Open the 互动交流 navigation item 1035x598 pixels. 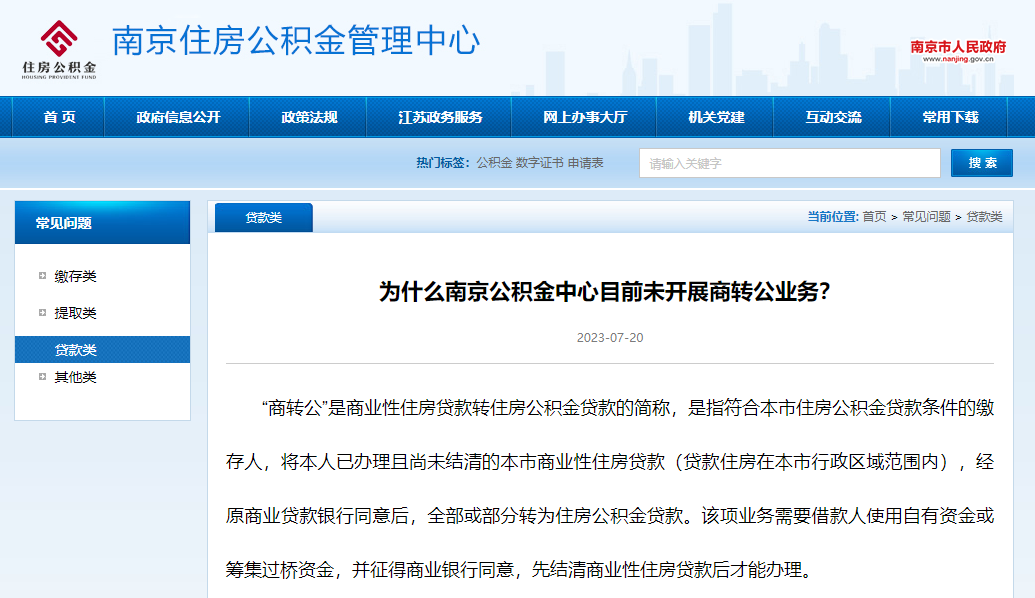(833, 117)
